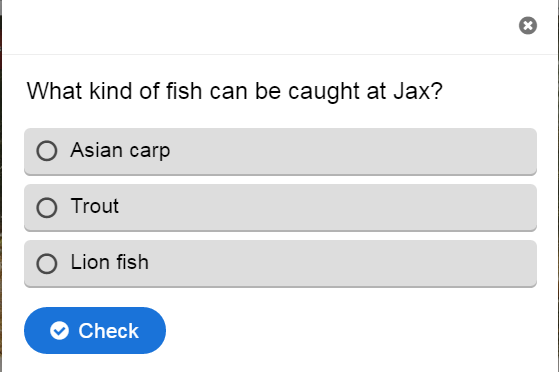Submit the answer with the Check button

pos(95,331)
